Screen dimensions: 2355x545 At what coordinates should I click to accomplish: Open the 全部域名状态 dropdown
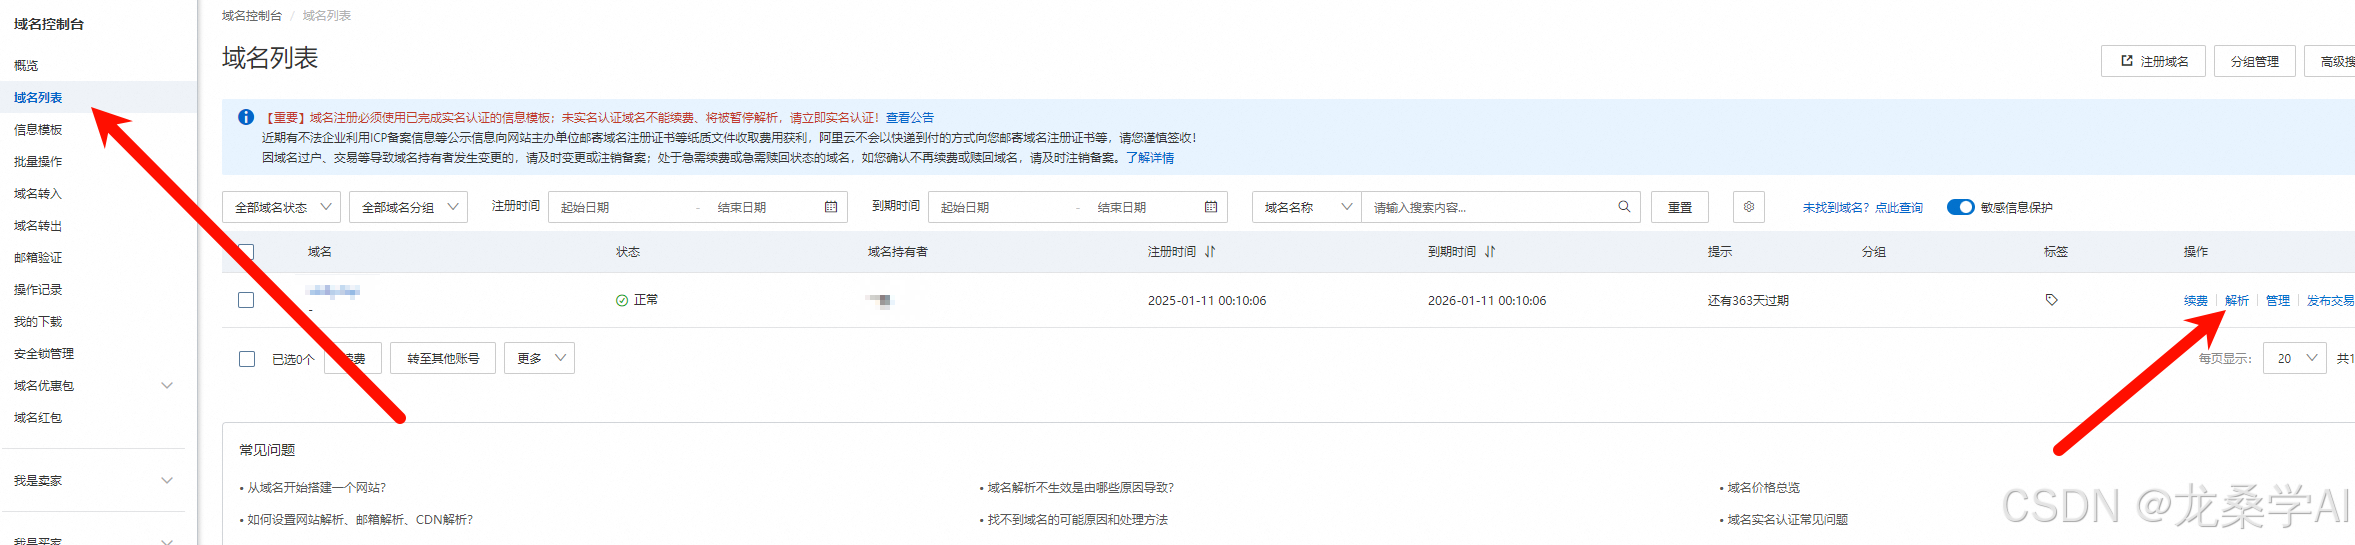point(281,207)
